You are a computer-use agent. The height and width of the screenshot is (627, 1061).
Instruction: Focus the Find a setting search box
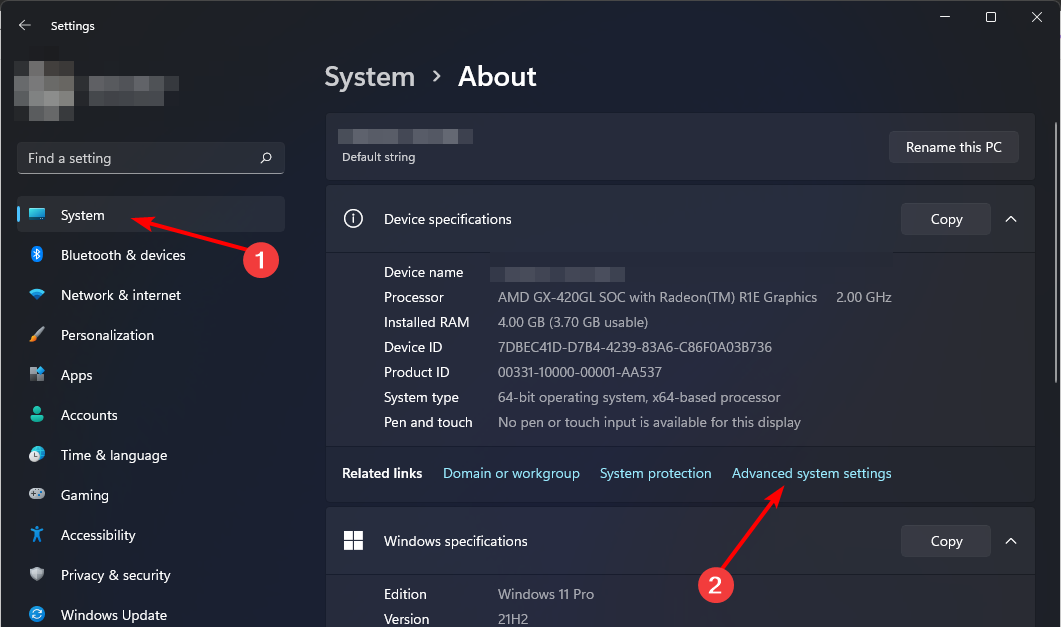[x=150, y=158]
